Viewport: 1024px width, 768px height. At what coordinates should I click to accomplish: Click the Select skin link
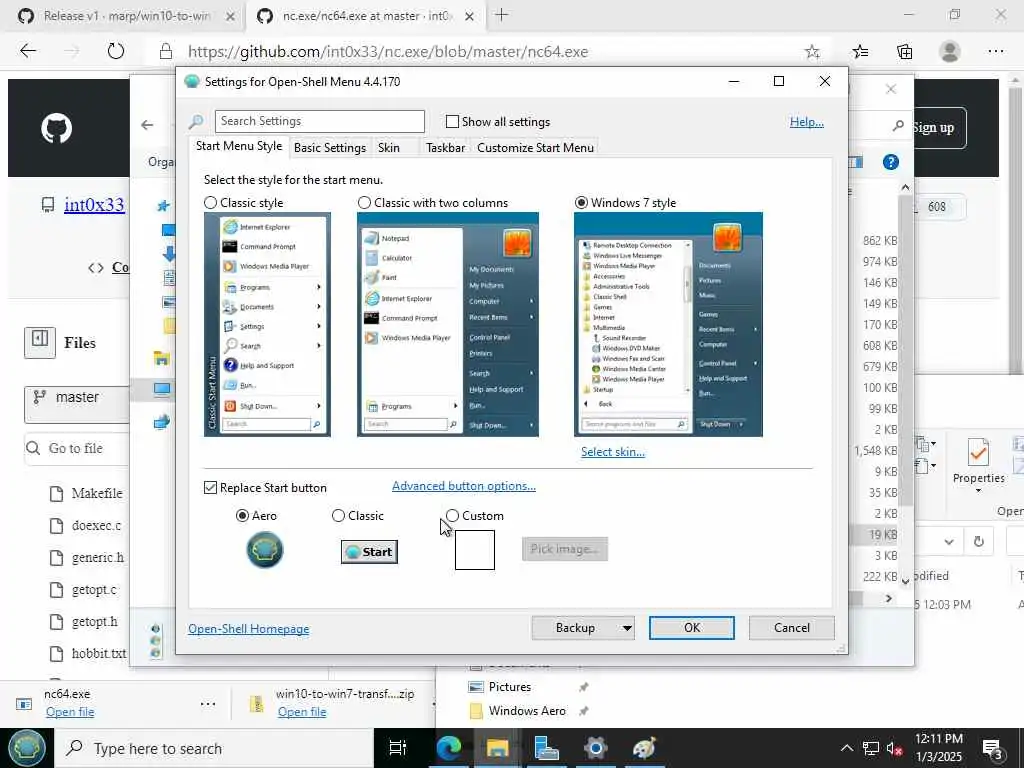(613, 451)
